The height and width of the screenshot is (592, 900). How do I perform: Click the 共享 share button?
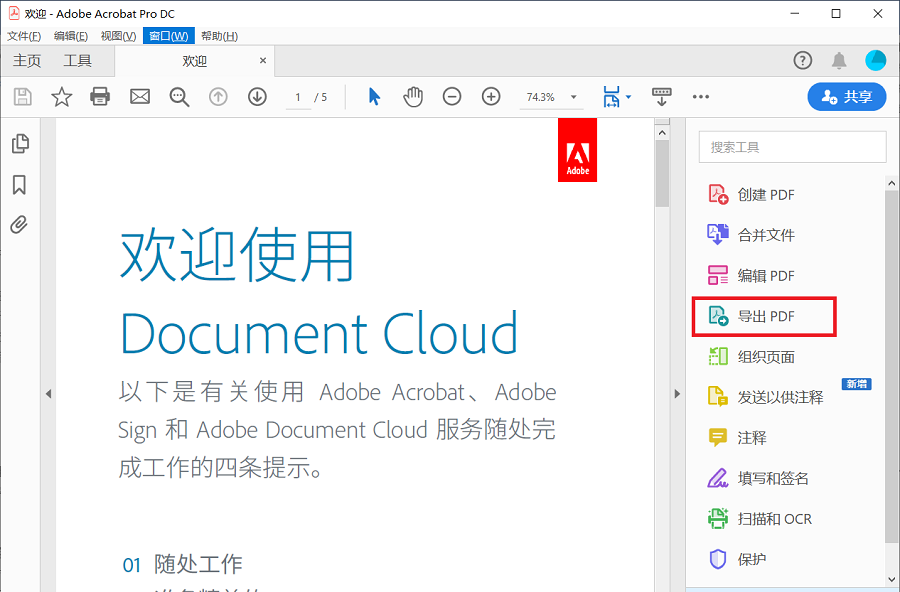[x=846, y=97]
